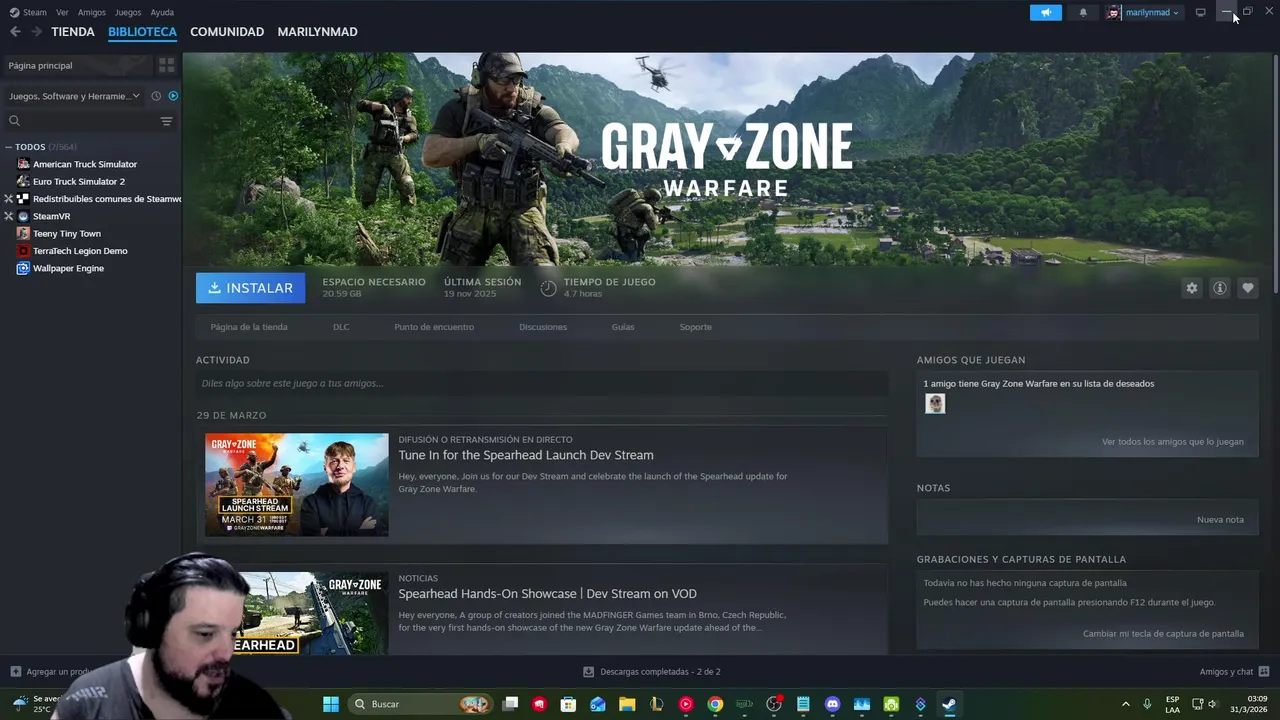Open the DLC tab
This screenshot has width=1280, height=720.
pyautogui.click(x=341, y=327)
